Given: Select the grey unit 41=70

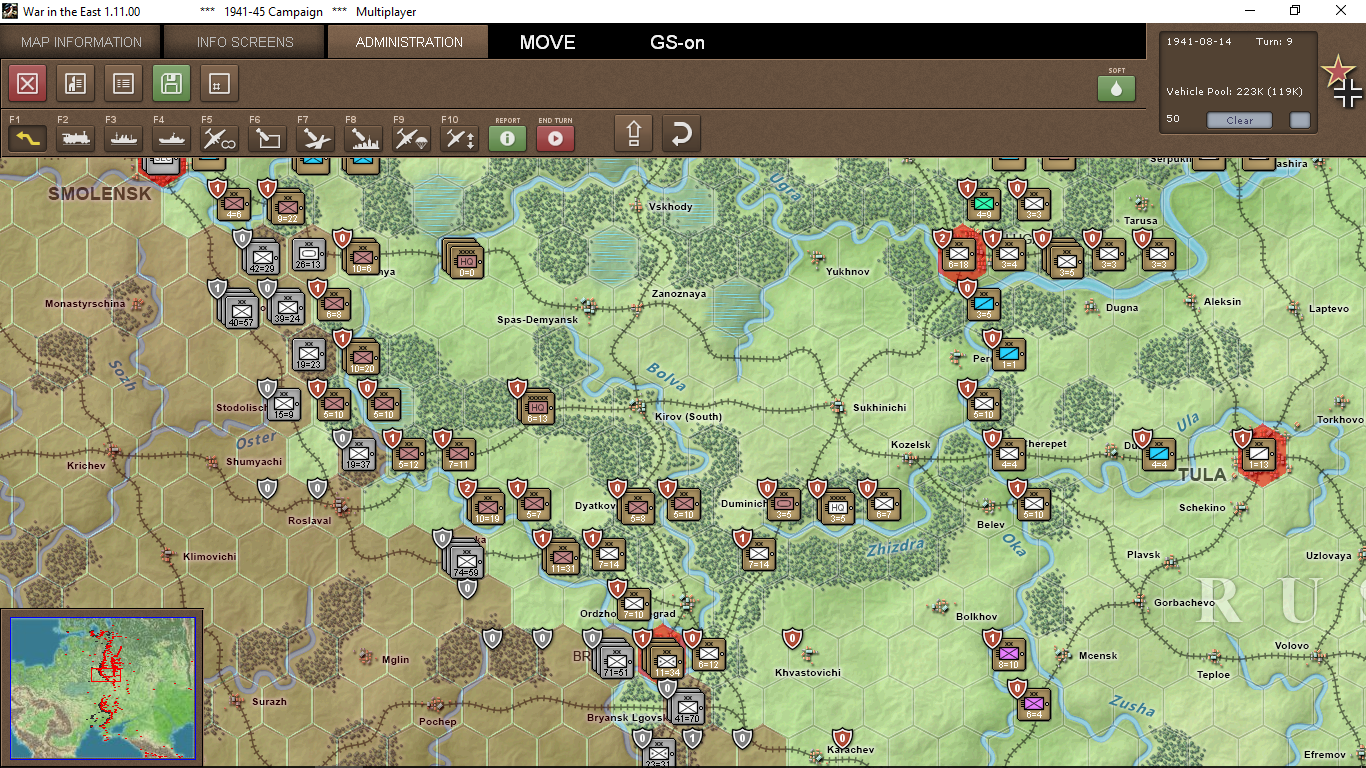Looking at the screenshot, I should point(687,707).
